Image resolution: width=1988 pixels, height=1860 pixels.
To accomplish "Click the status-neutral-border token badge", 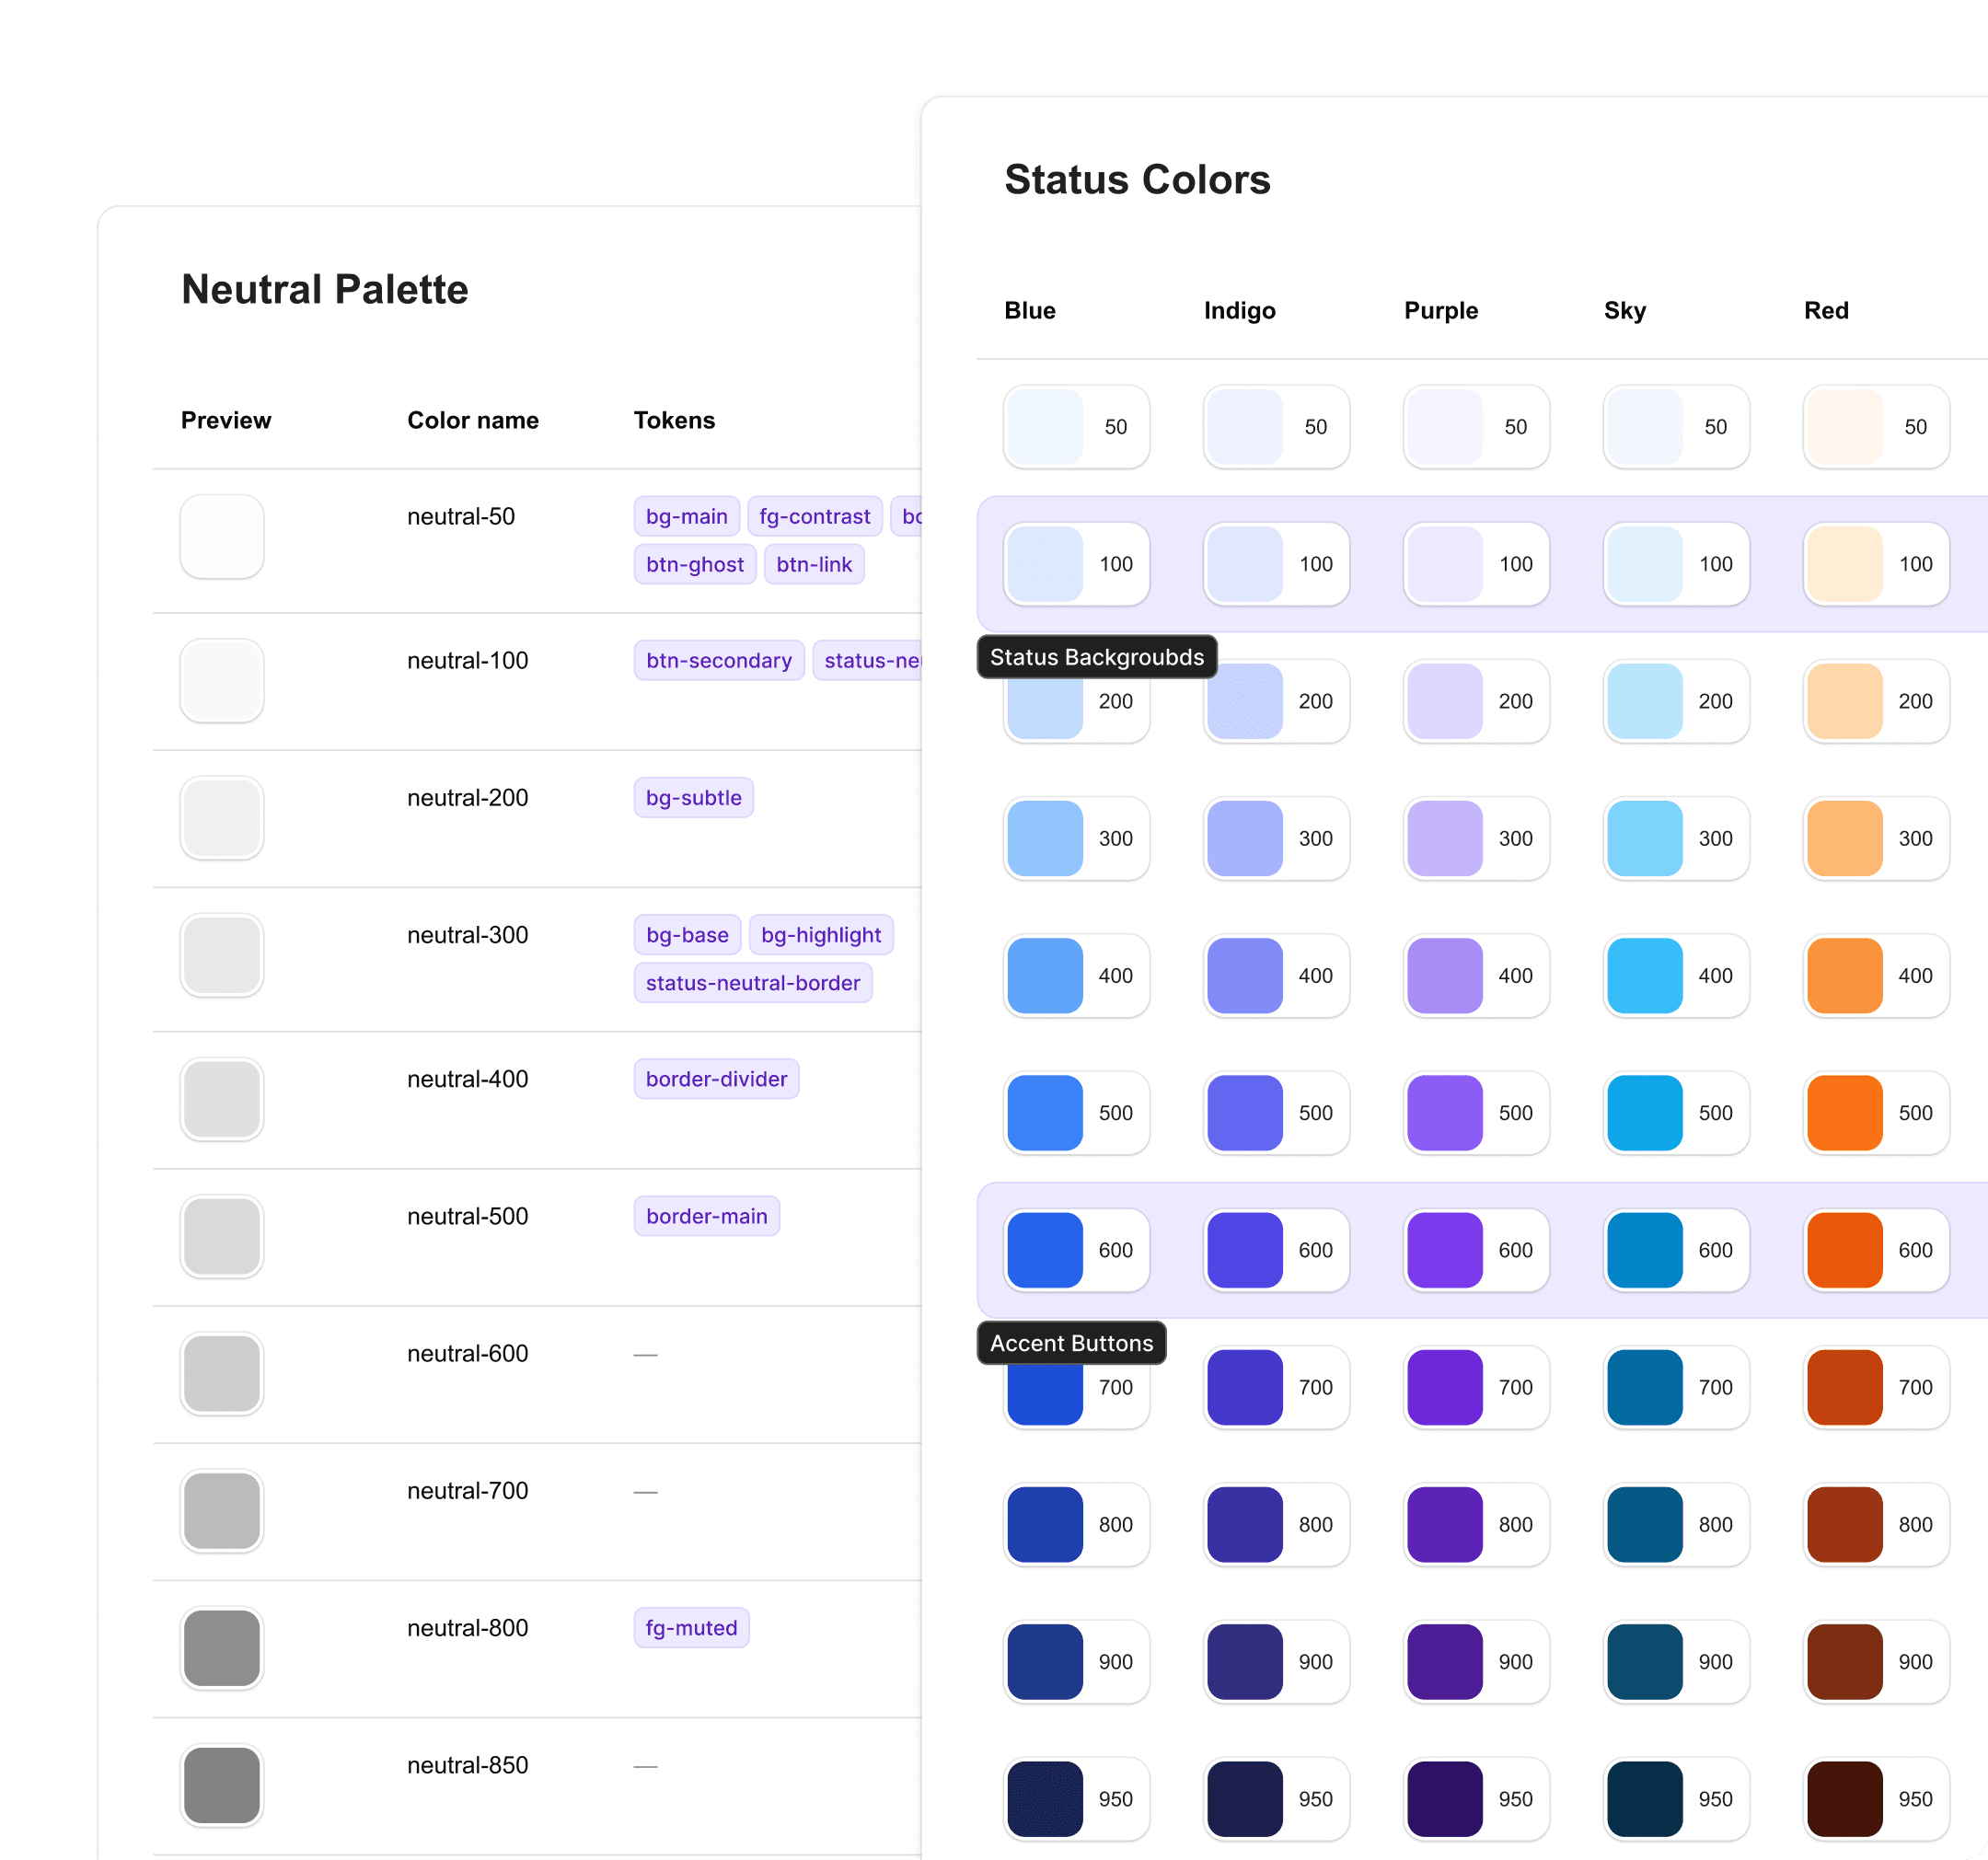I will (x=753, y=982).
